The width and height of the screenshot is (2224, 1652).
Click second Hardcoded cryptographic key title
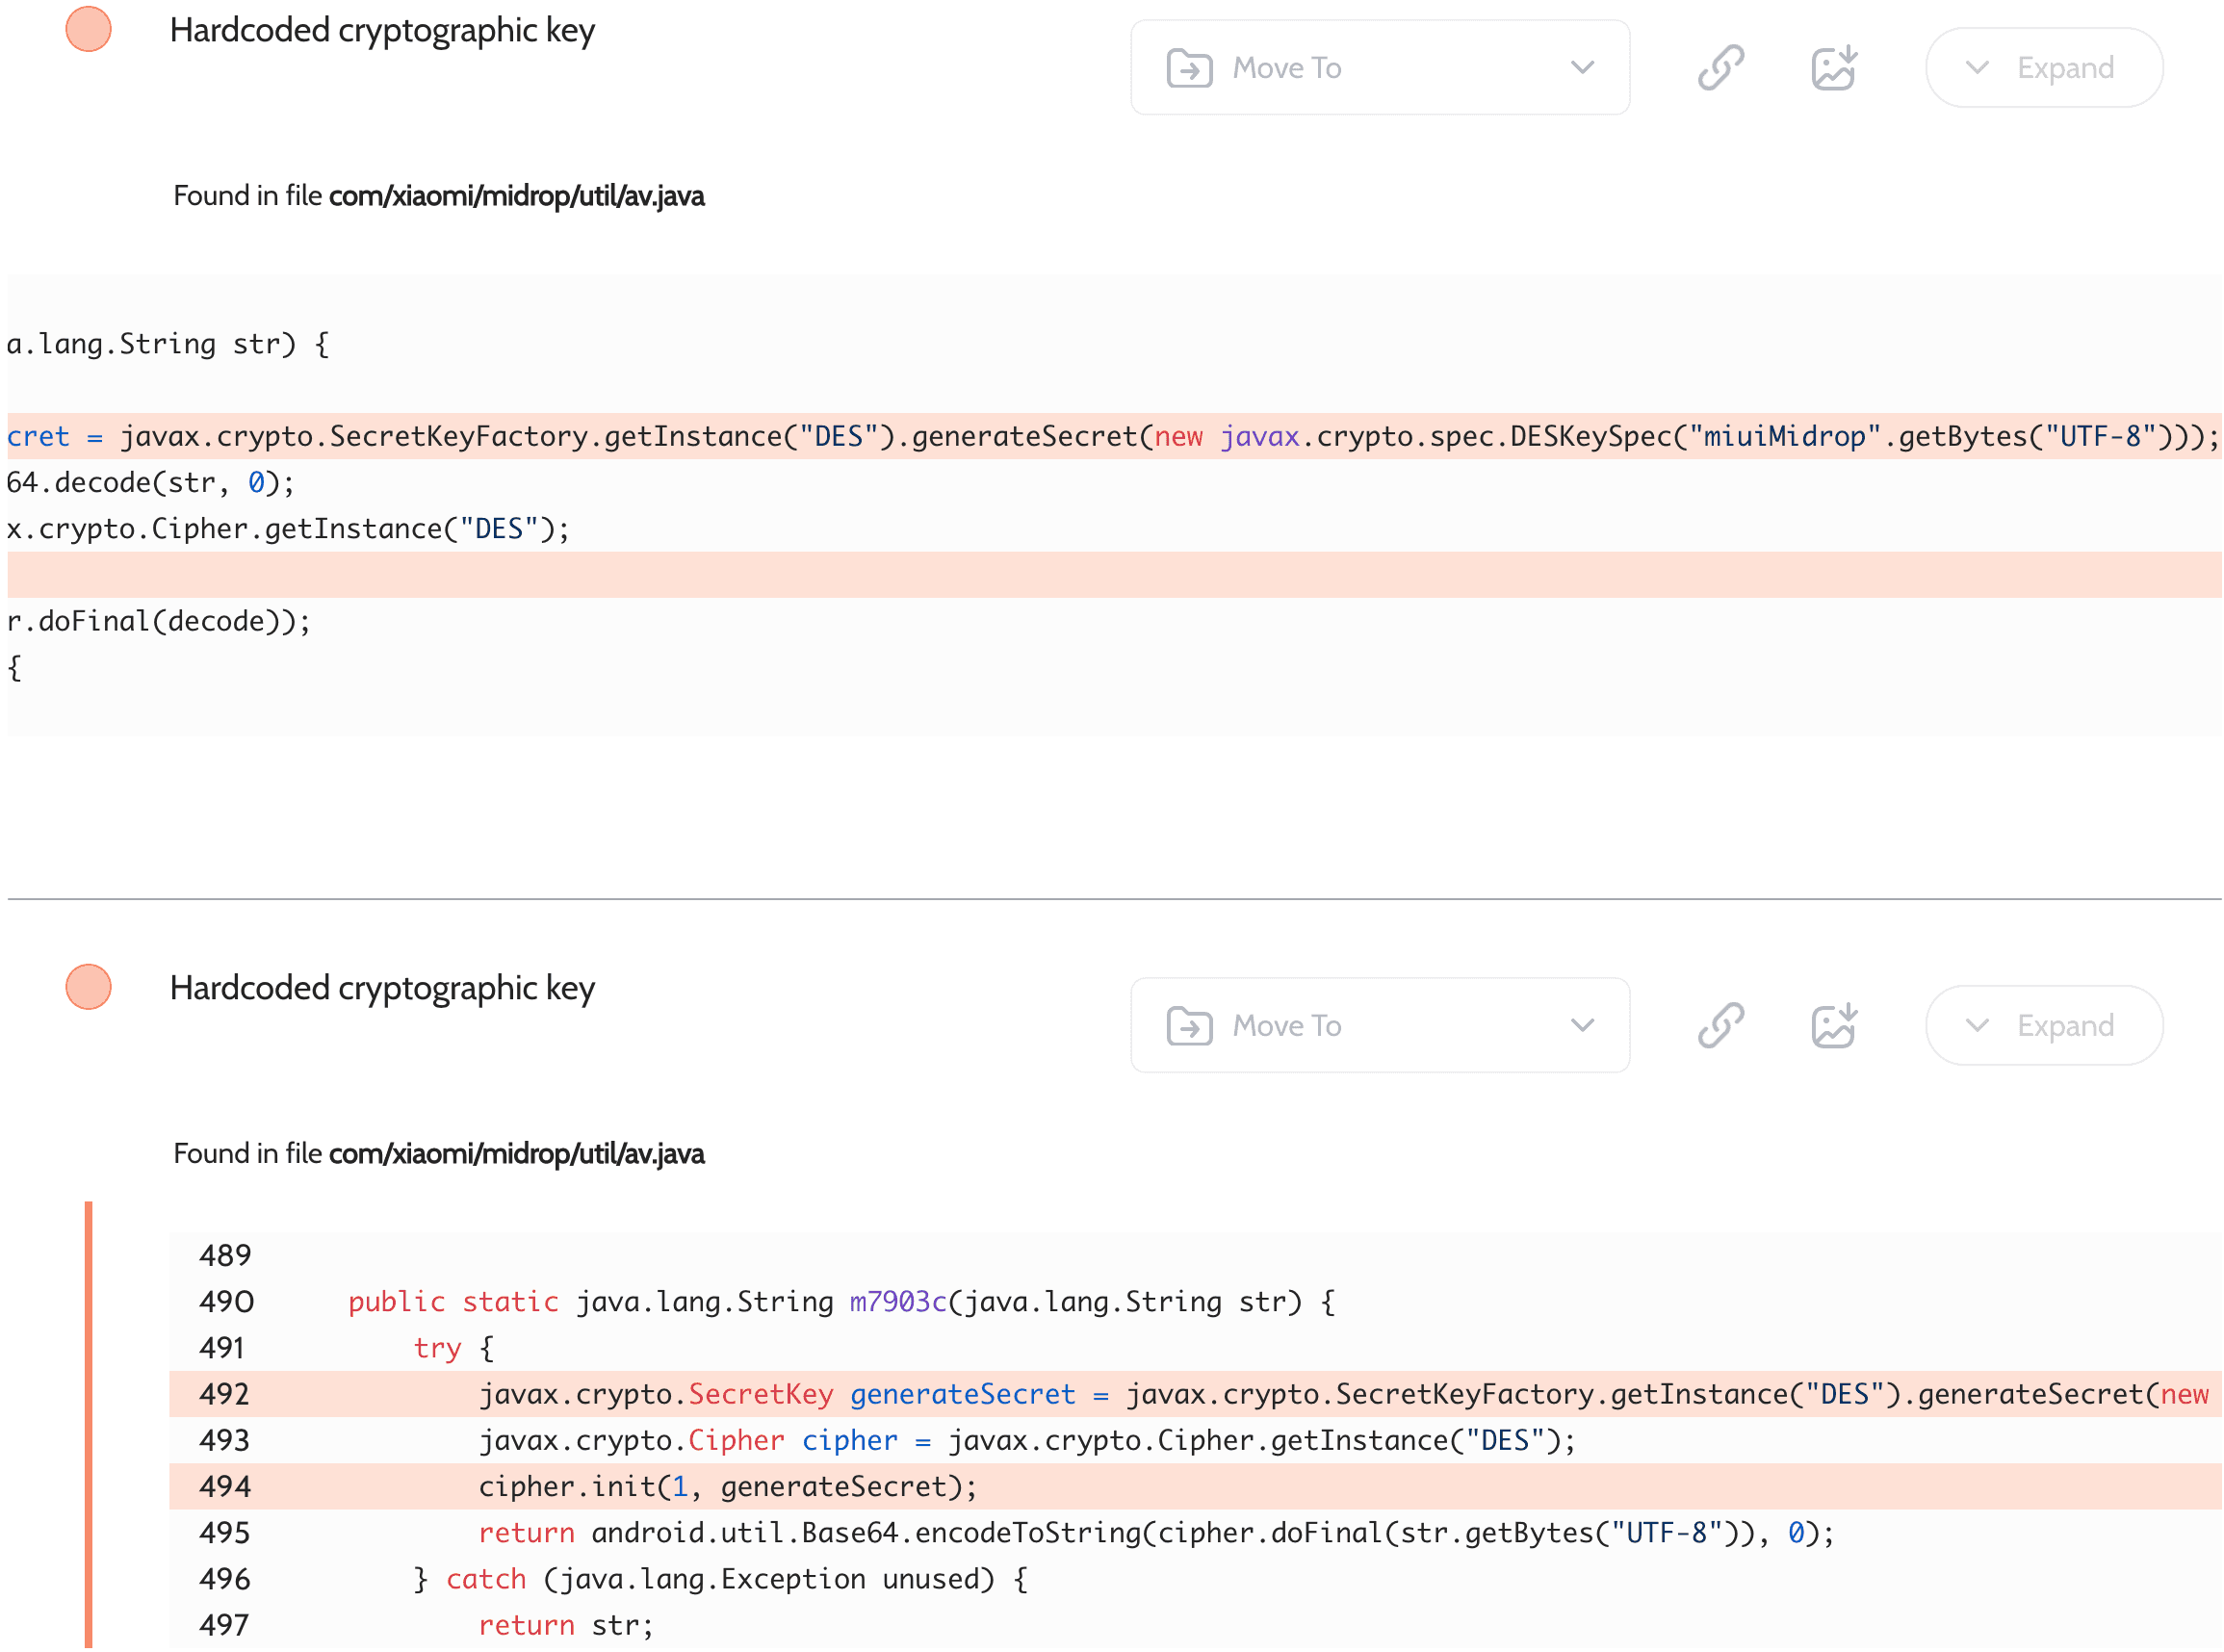tap(382, 988)
